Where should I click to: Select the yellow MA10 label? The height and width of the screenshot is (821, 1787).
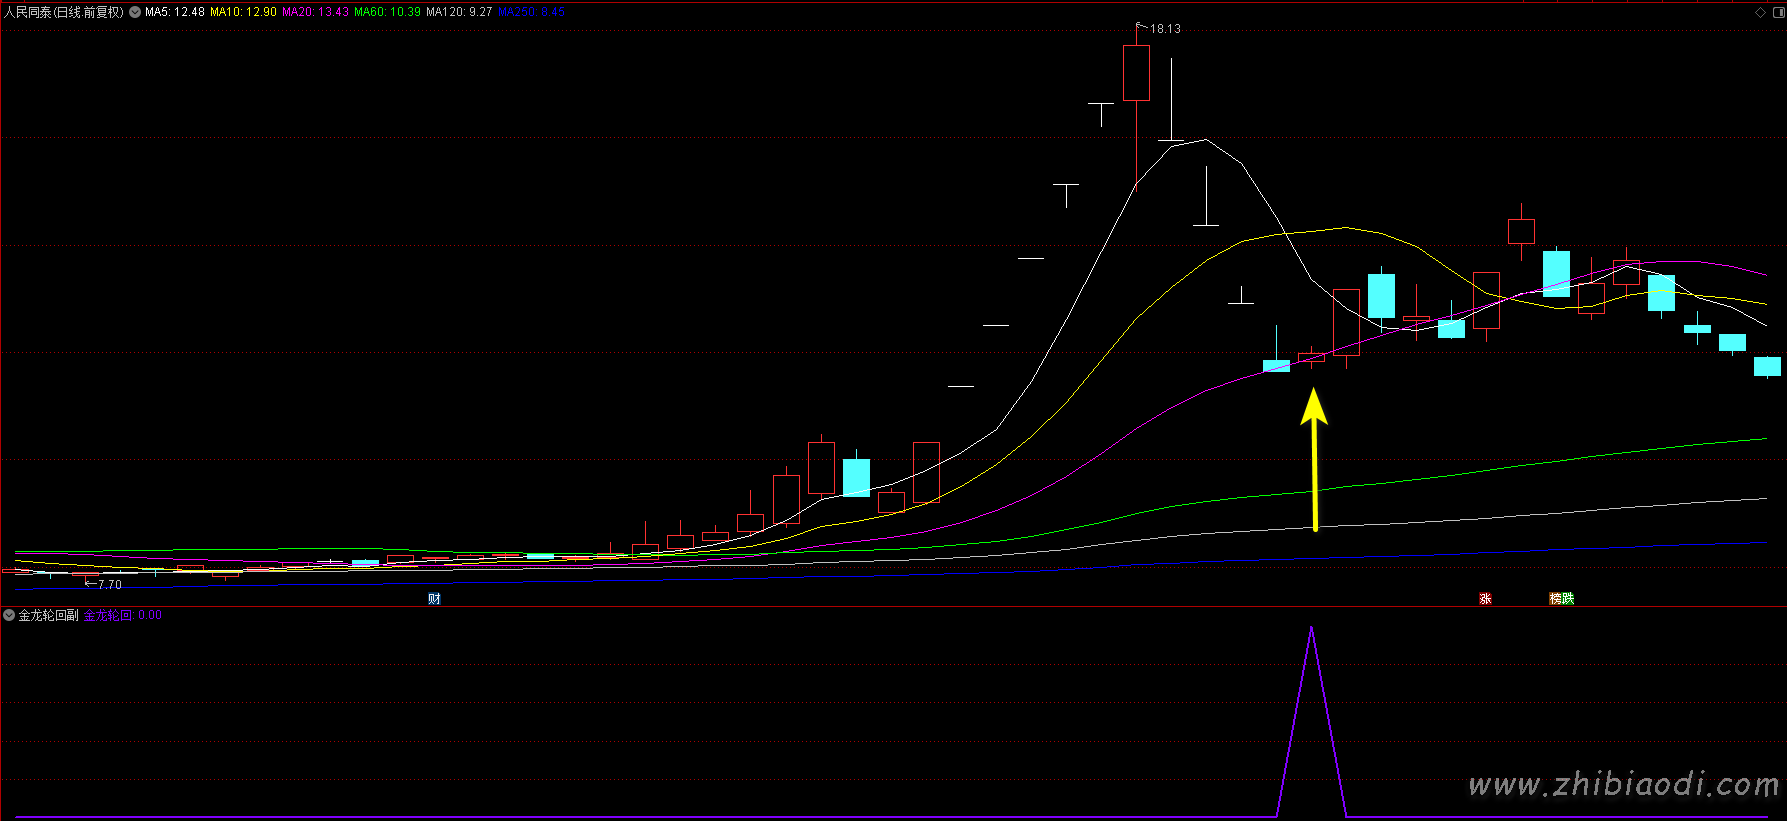point(243,12)
